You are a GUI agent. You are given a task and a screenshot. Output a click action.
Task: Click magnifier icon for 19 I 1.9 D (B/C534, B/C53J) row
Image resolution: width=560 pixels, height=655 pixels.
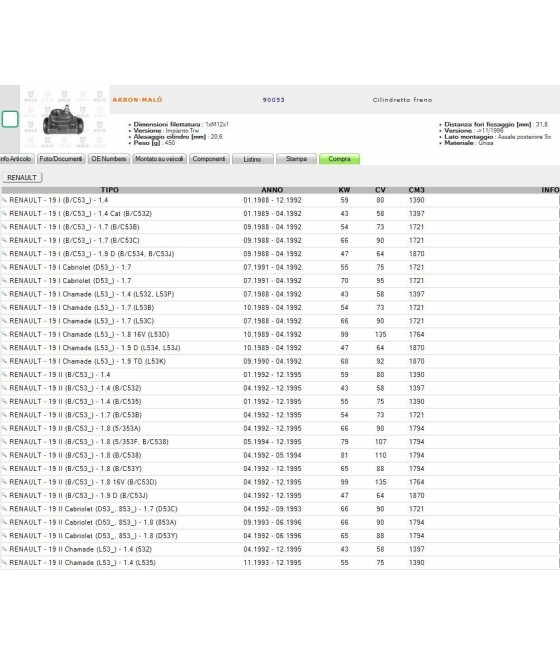[4, 254]
